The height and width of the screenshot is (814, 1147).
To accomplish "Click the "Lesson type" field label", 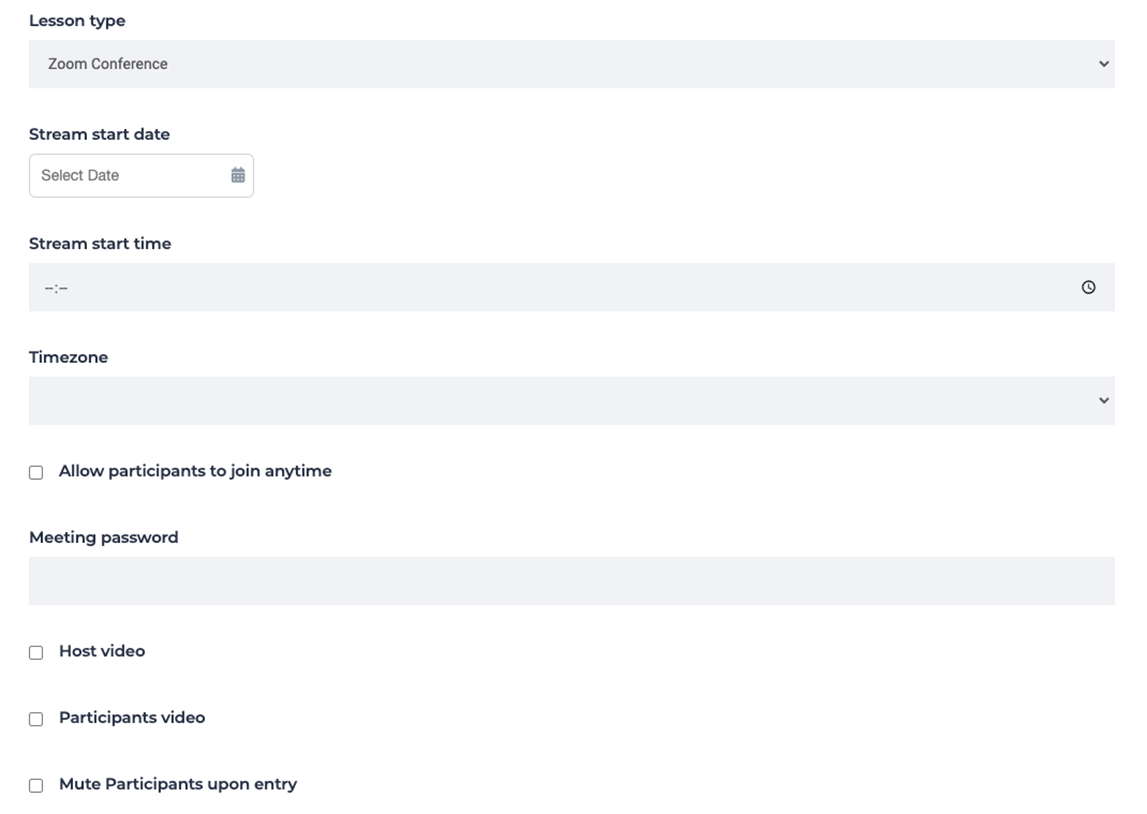I will click(x=77, y=21).
